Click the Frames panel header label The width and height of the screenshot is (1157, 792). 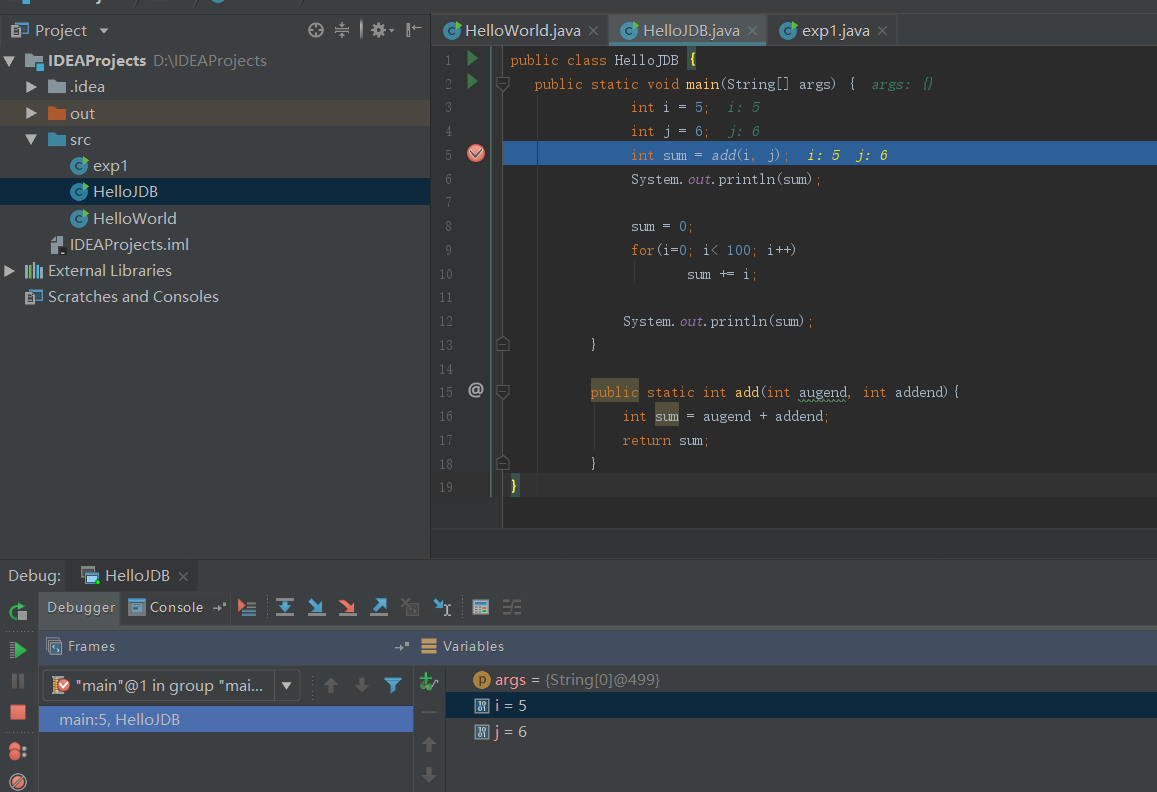click(x=91, y=647)
